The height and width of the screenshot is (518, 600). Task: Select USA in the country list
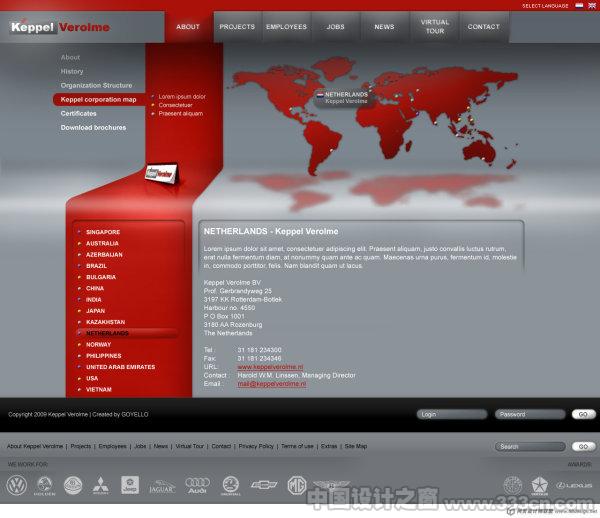point(92,378)
